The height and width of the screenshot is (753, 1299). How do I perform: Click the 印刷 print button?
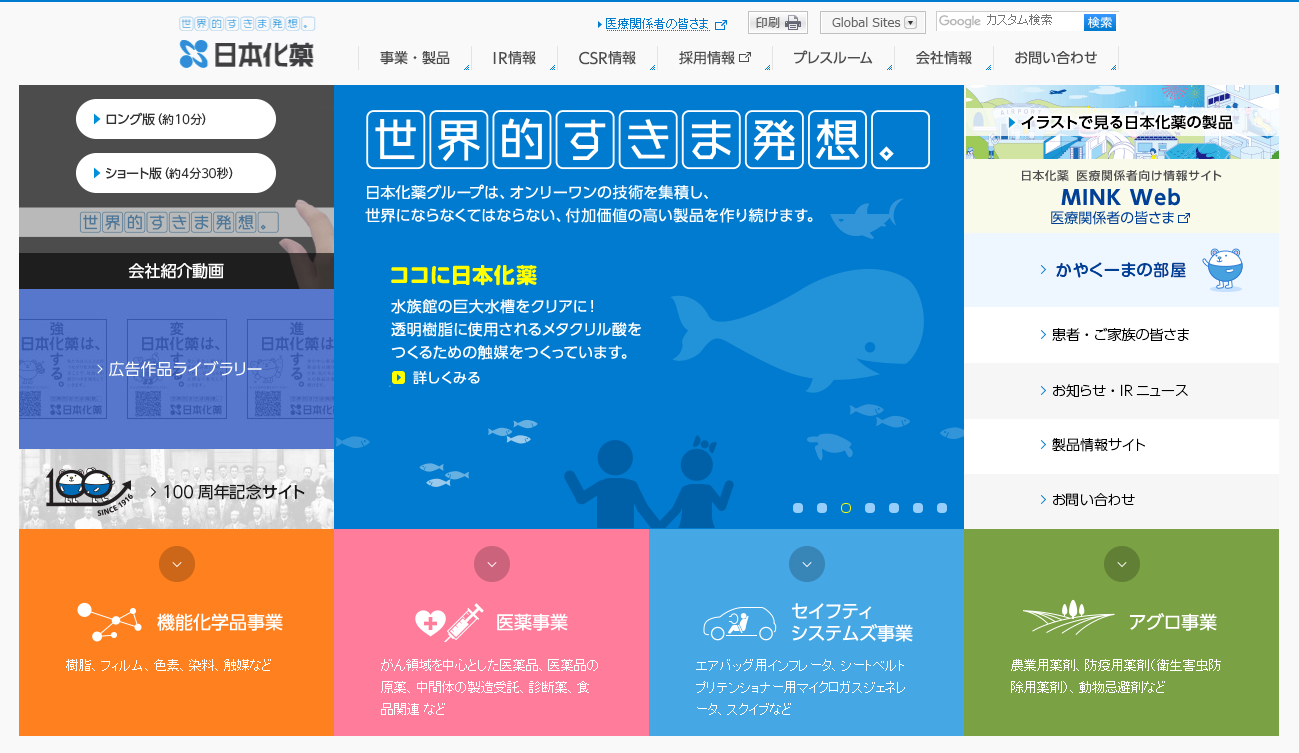pos(777,23)
